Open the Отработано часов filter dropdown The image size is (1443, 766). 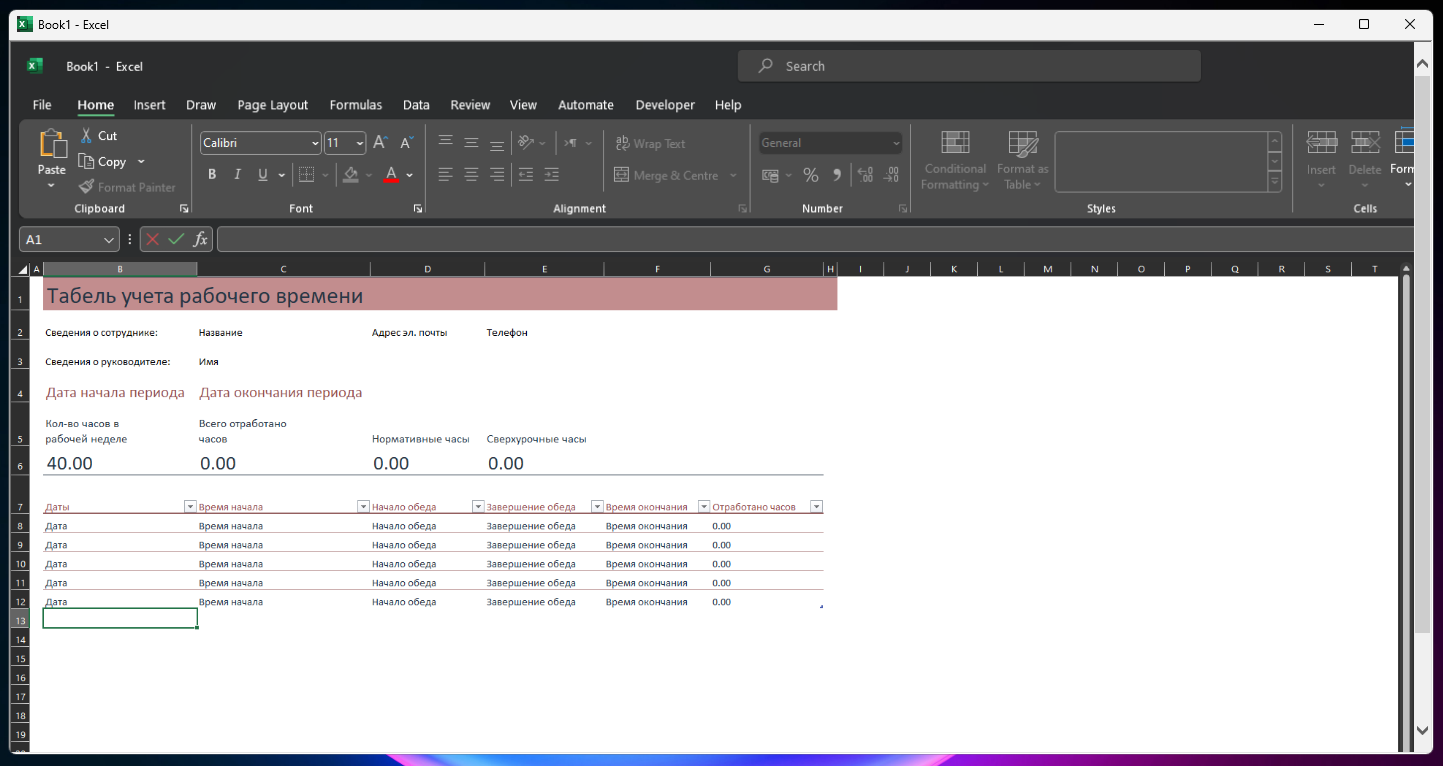pyautogui.click(x=816, y=507)
